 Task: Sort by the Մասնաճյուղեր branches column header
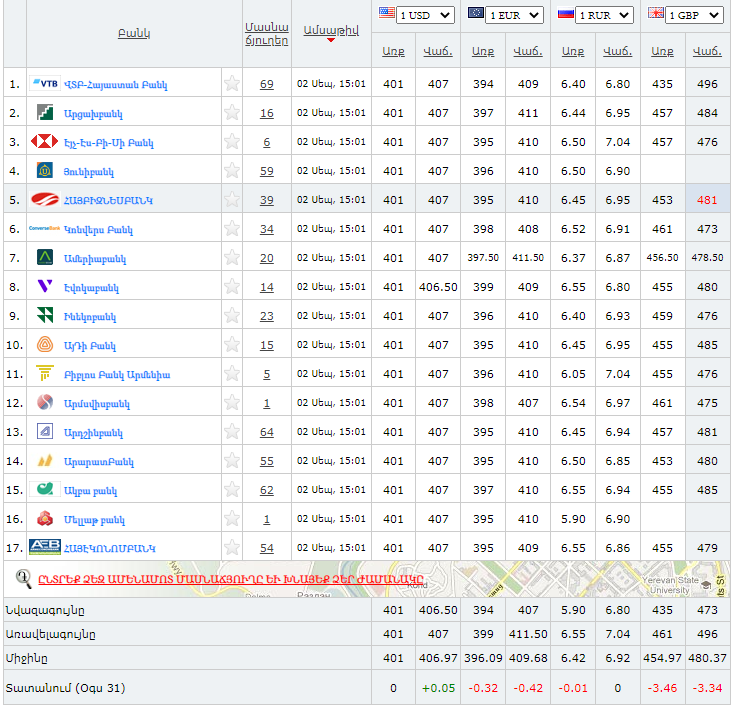tap(267, 34)
